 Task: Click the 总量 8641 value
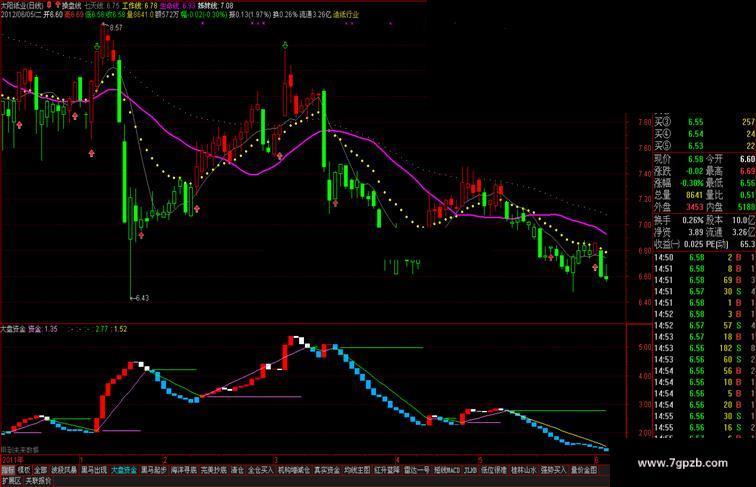[695, 195]
